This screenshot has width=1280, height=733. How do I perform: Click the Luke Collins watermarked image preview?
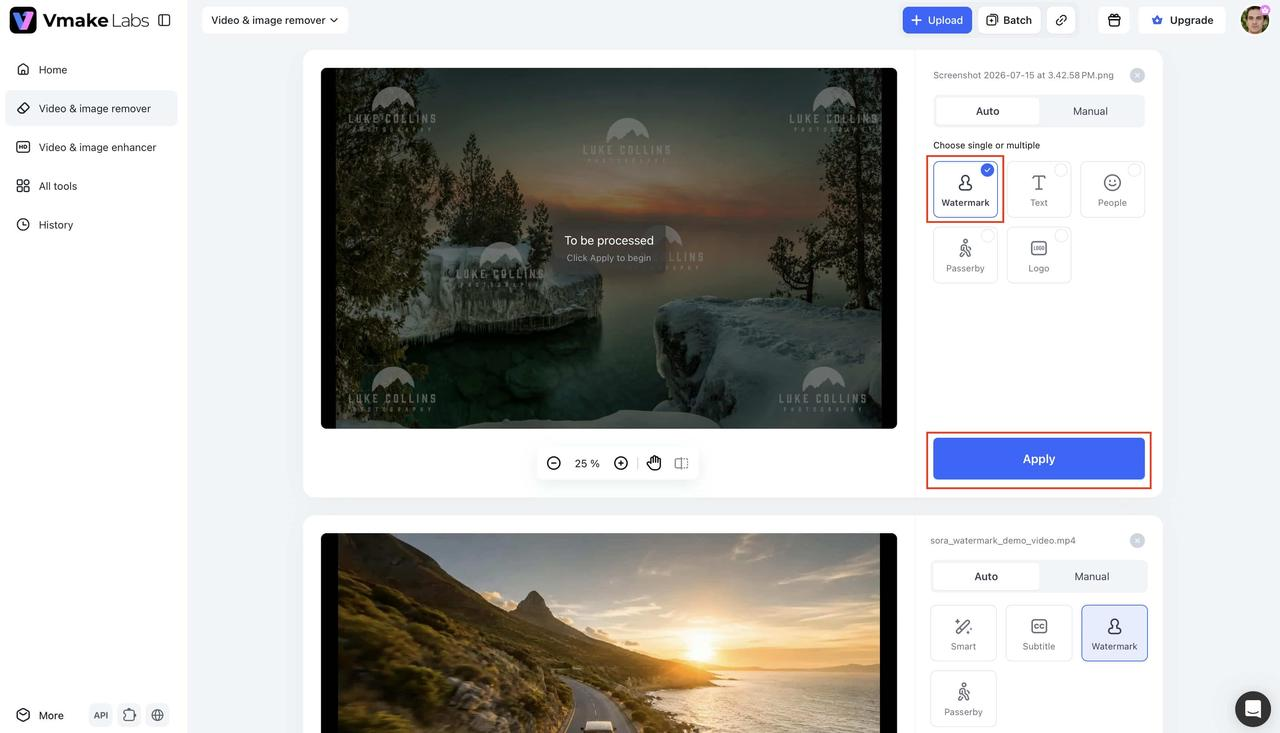[609, 248]
